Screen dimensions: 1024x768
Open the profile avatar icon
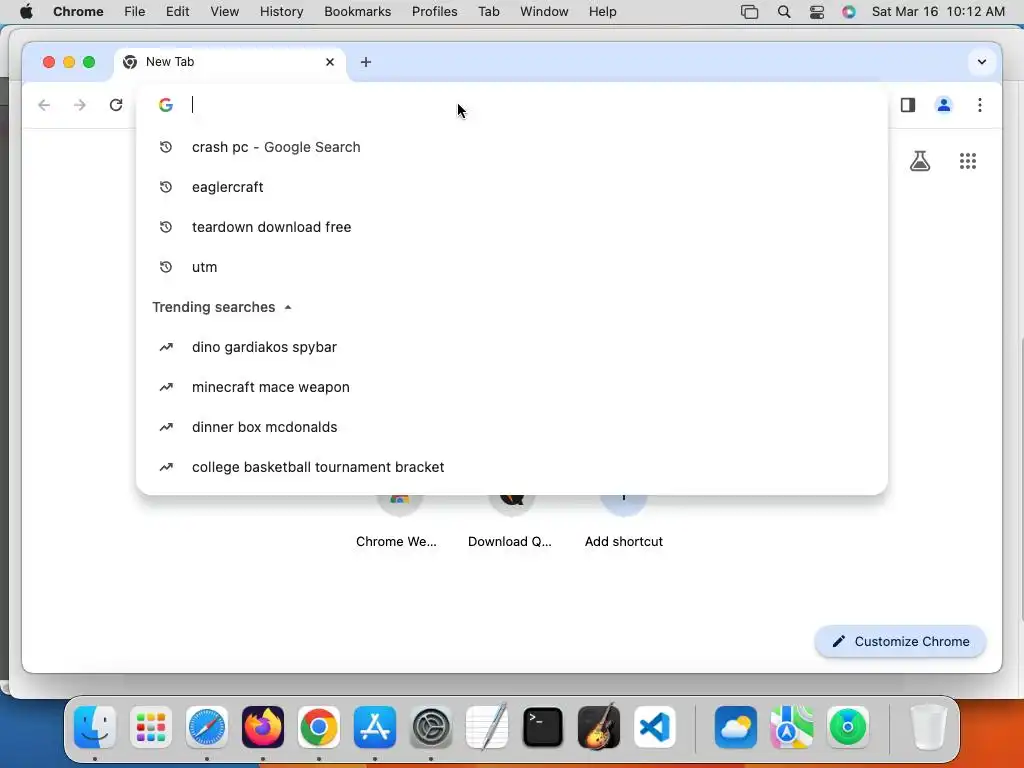pos(944,105)
